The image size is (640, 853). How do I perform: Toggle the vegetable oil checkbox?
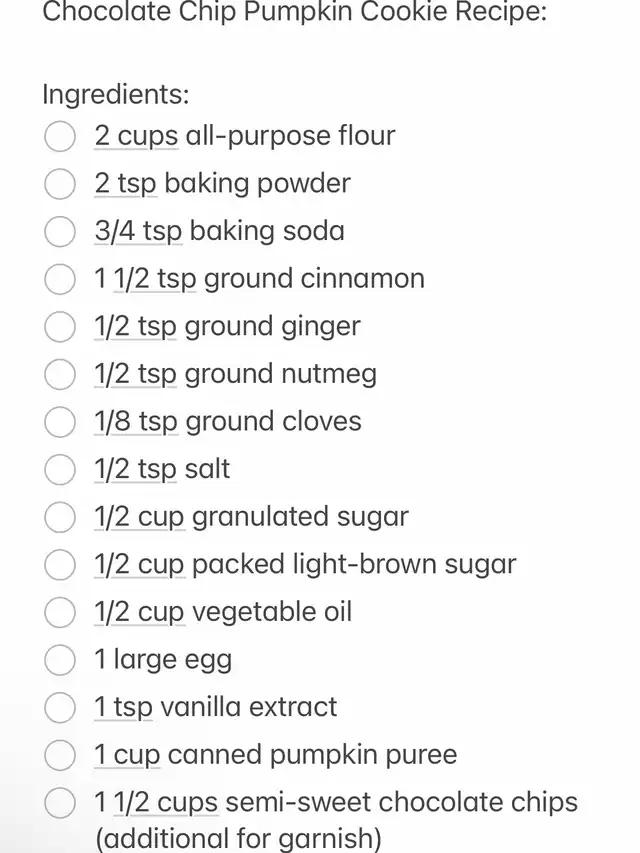[x=60, y=612]
